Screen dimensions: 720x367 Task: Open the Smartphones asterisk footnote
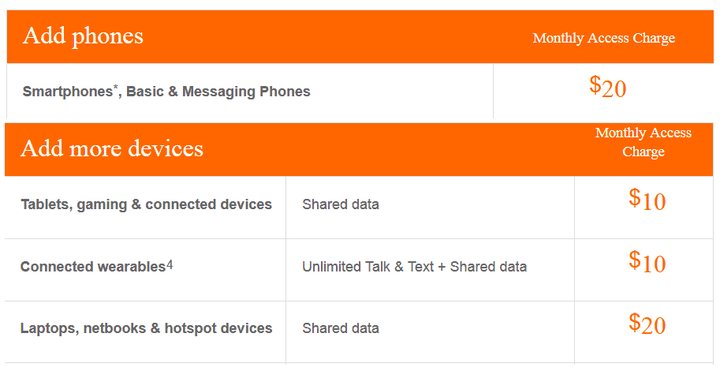(x=115, y=87)
